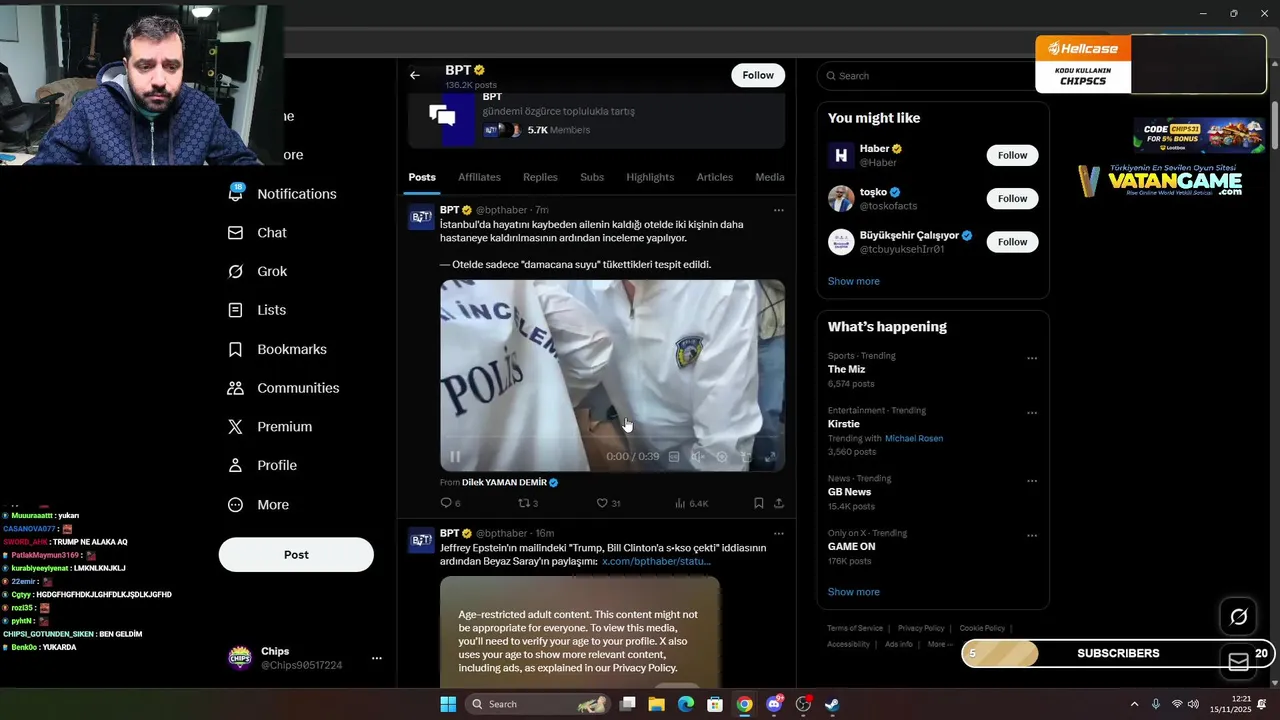Open the taskbar volume control
Image resolution: width=1280 pixels, height=720 pixels.
pos(1193,704)
